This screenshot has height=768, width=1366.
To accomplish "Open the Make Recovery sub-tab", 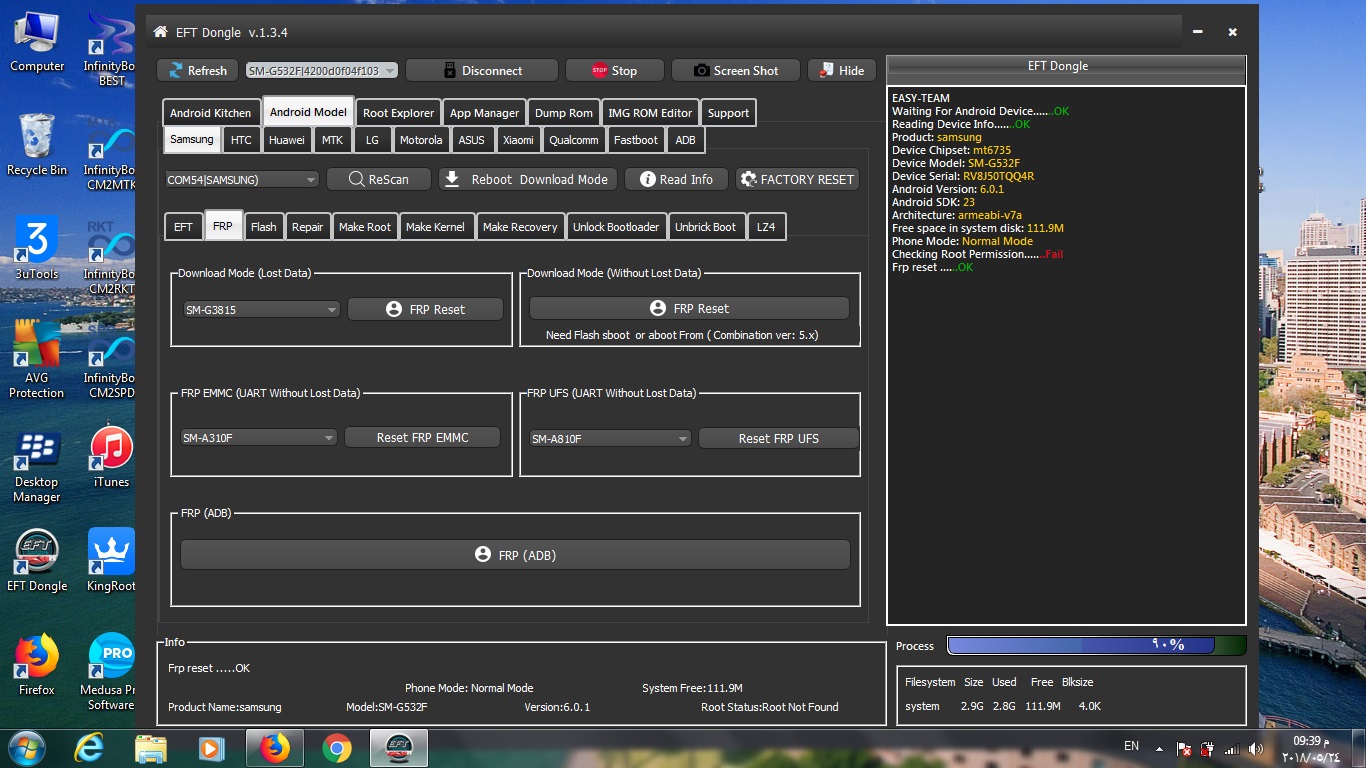I will (520, 227).
